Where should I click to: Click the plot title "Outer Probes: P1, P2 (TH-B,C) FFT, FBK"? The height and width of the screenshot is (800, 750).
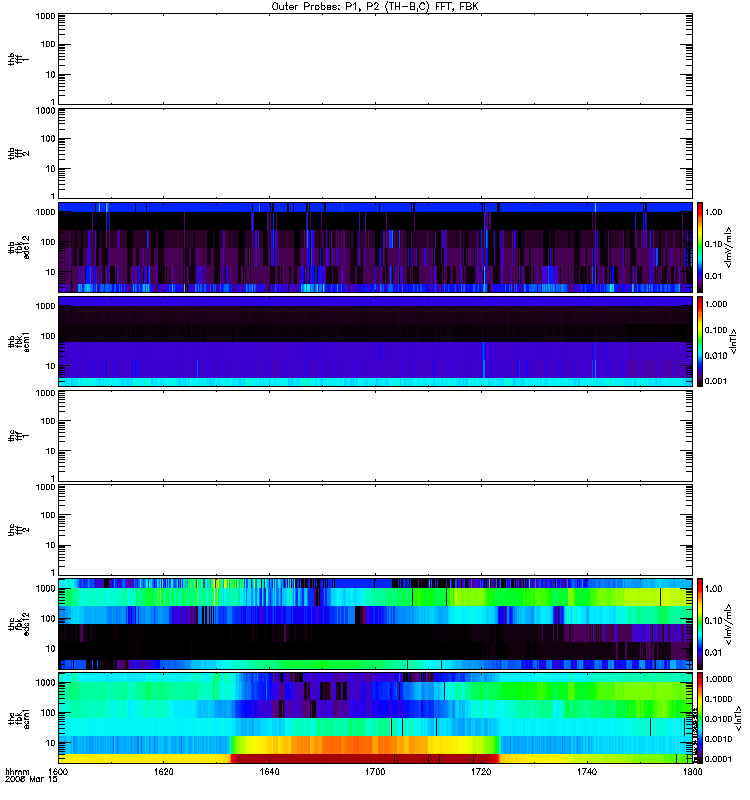(374, 7)
